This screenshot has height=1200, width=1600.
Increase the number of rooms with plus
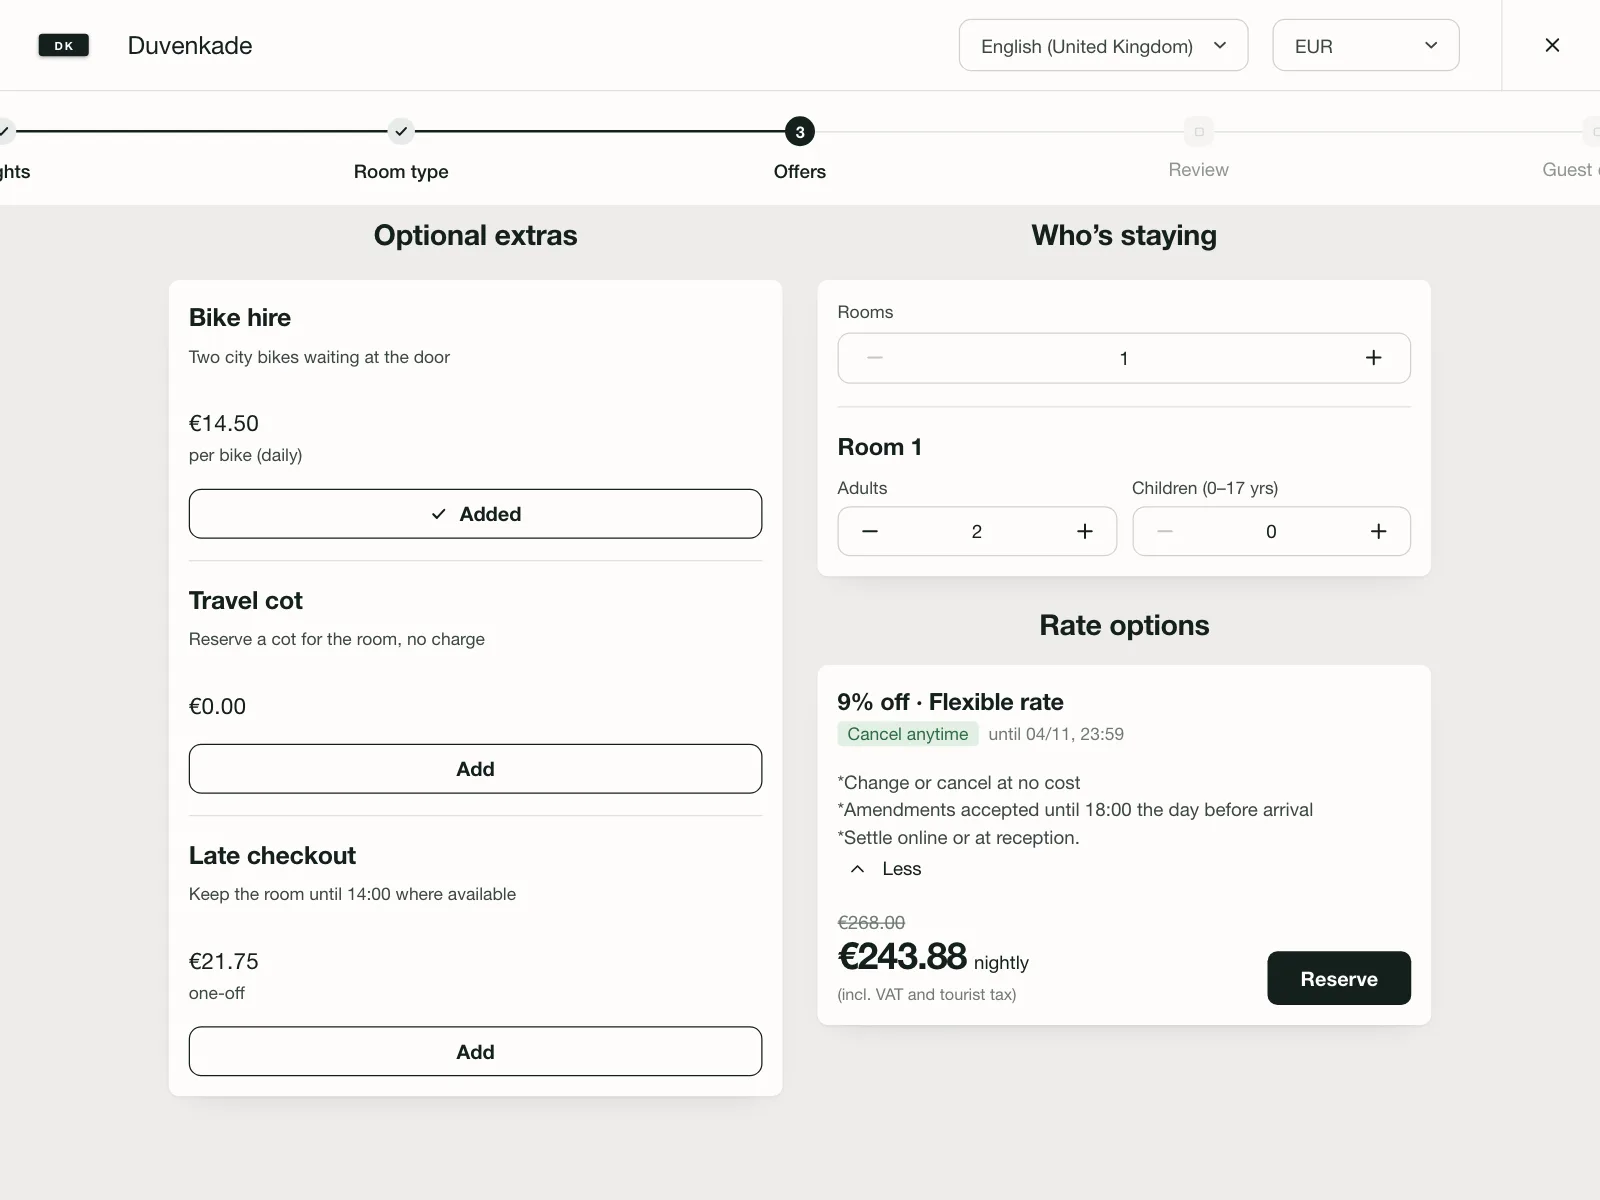click(1373, 358)
